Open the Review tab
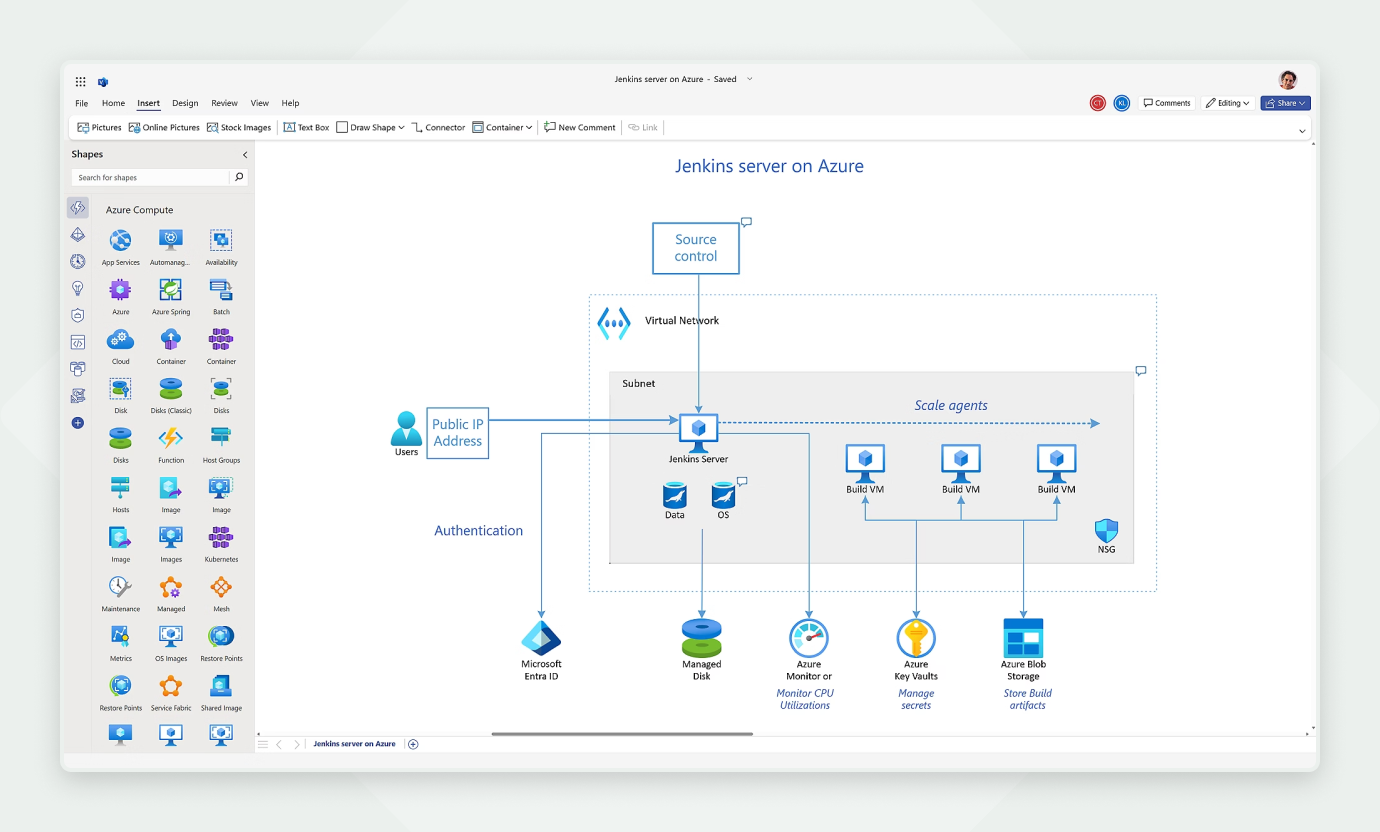 point(224,103)
